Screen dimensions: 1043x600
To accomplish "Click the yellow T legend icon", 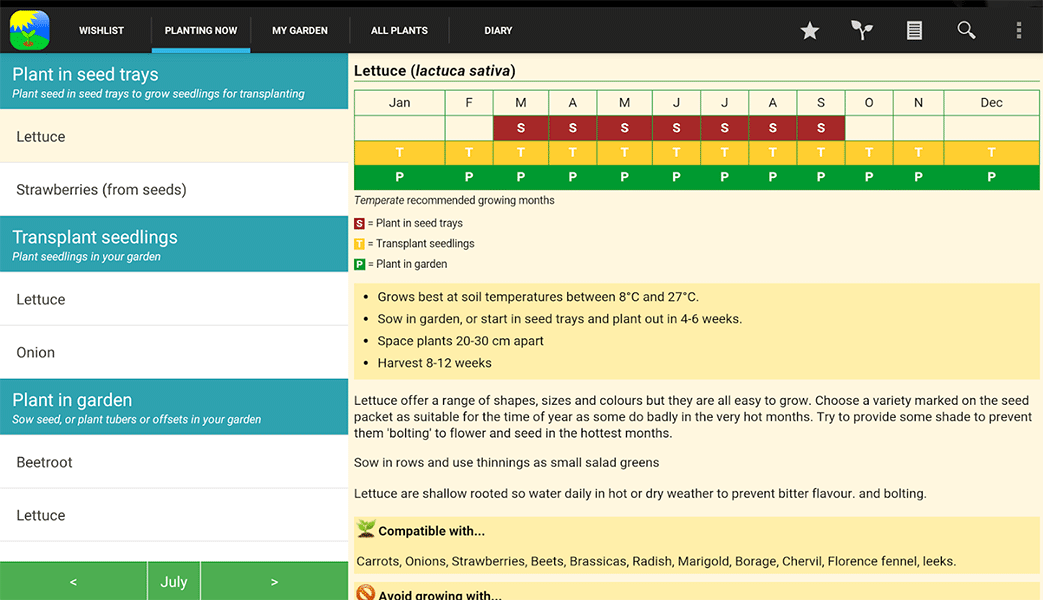I will click(360, 244).
